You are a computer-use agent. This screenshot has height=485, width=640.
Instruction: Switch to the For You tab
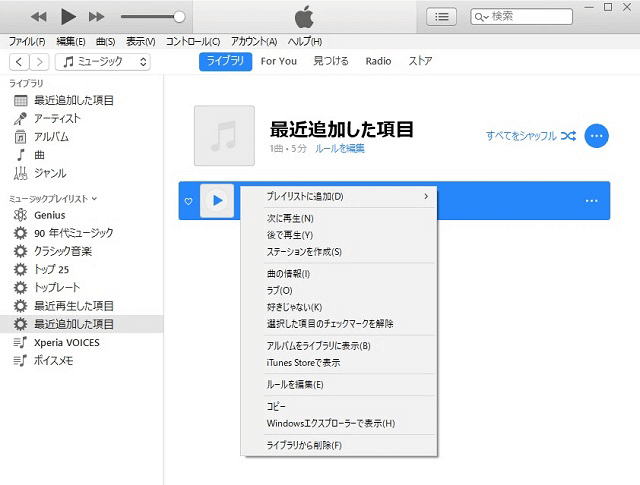(278, 61)
